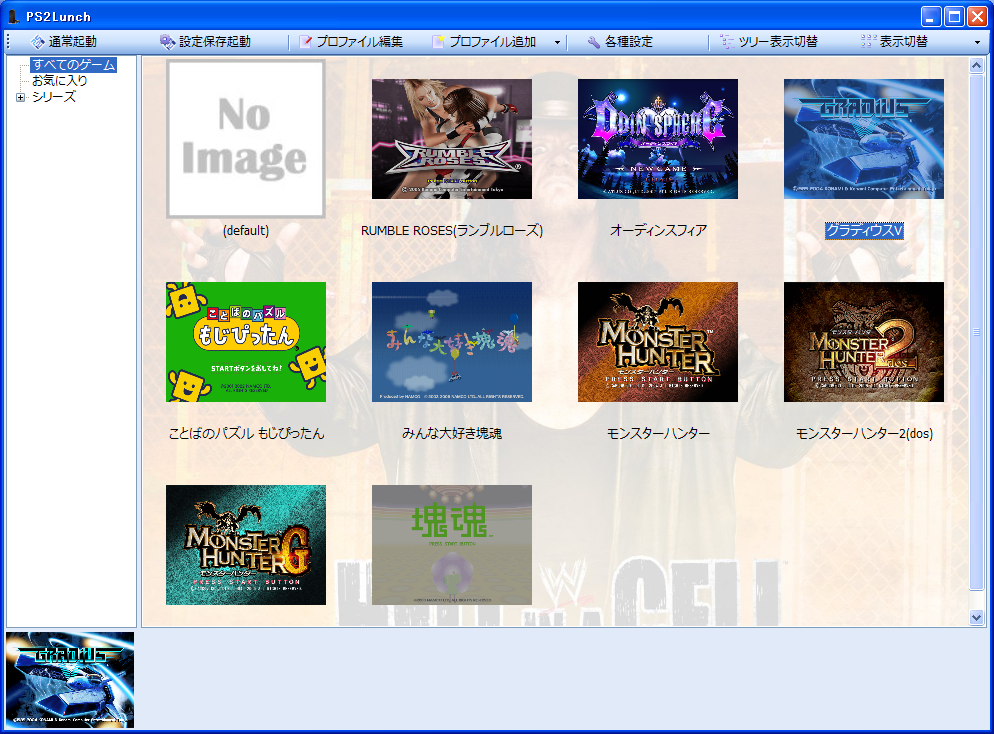The width and height of the screenshot is (994, 734).
Task: Click the Gradius preview image at bottom-left
Action: click(70, 679)
